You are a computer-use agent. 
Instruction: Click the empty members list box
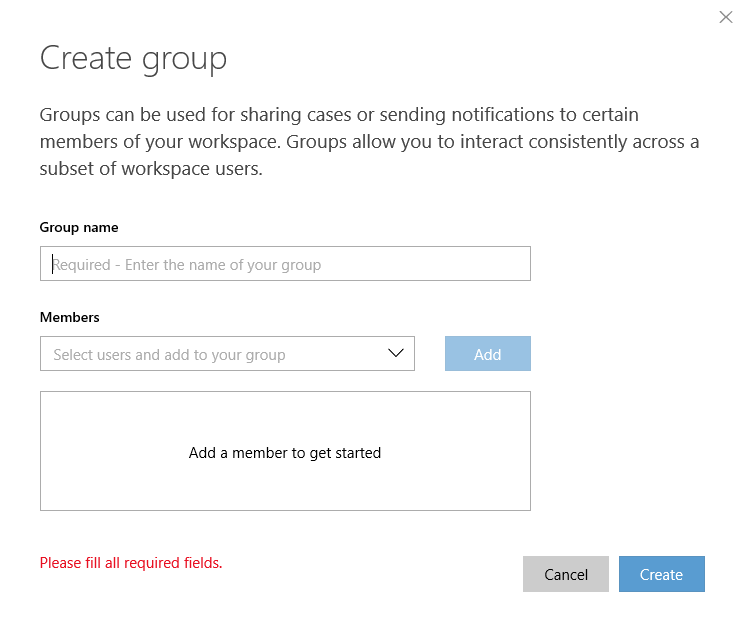click(x=285, y=451)
